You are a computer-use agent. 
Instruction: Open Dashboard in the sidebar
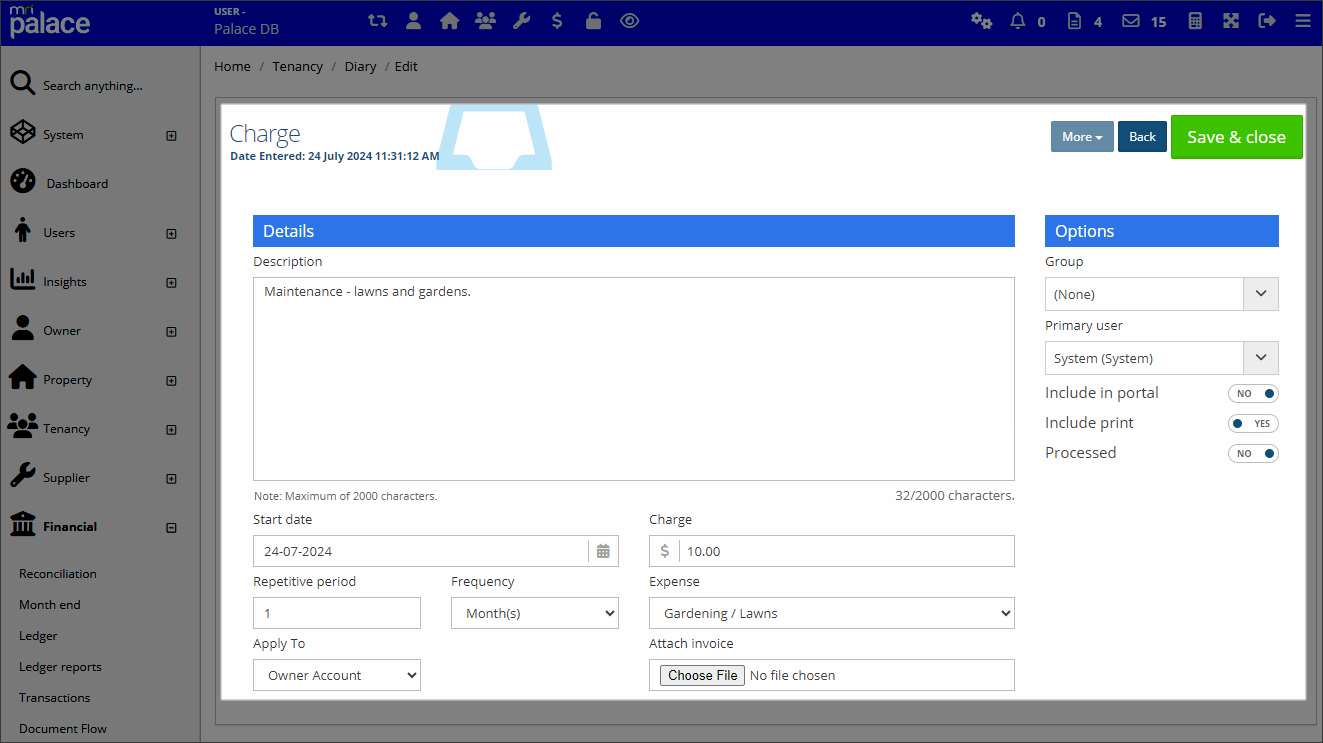click(x=77, y=184)
